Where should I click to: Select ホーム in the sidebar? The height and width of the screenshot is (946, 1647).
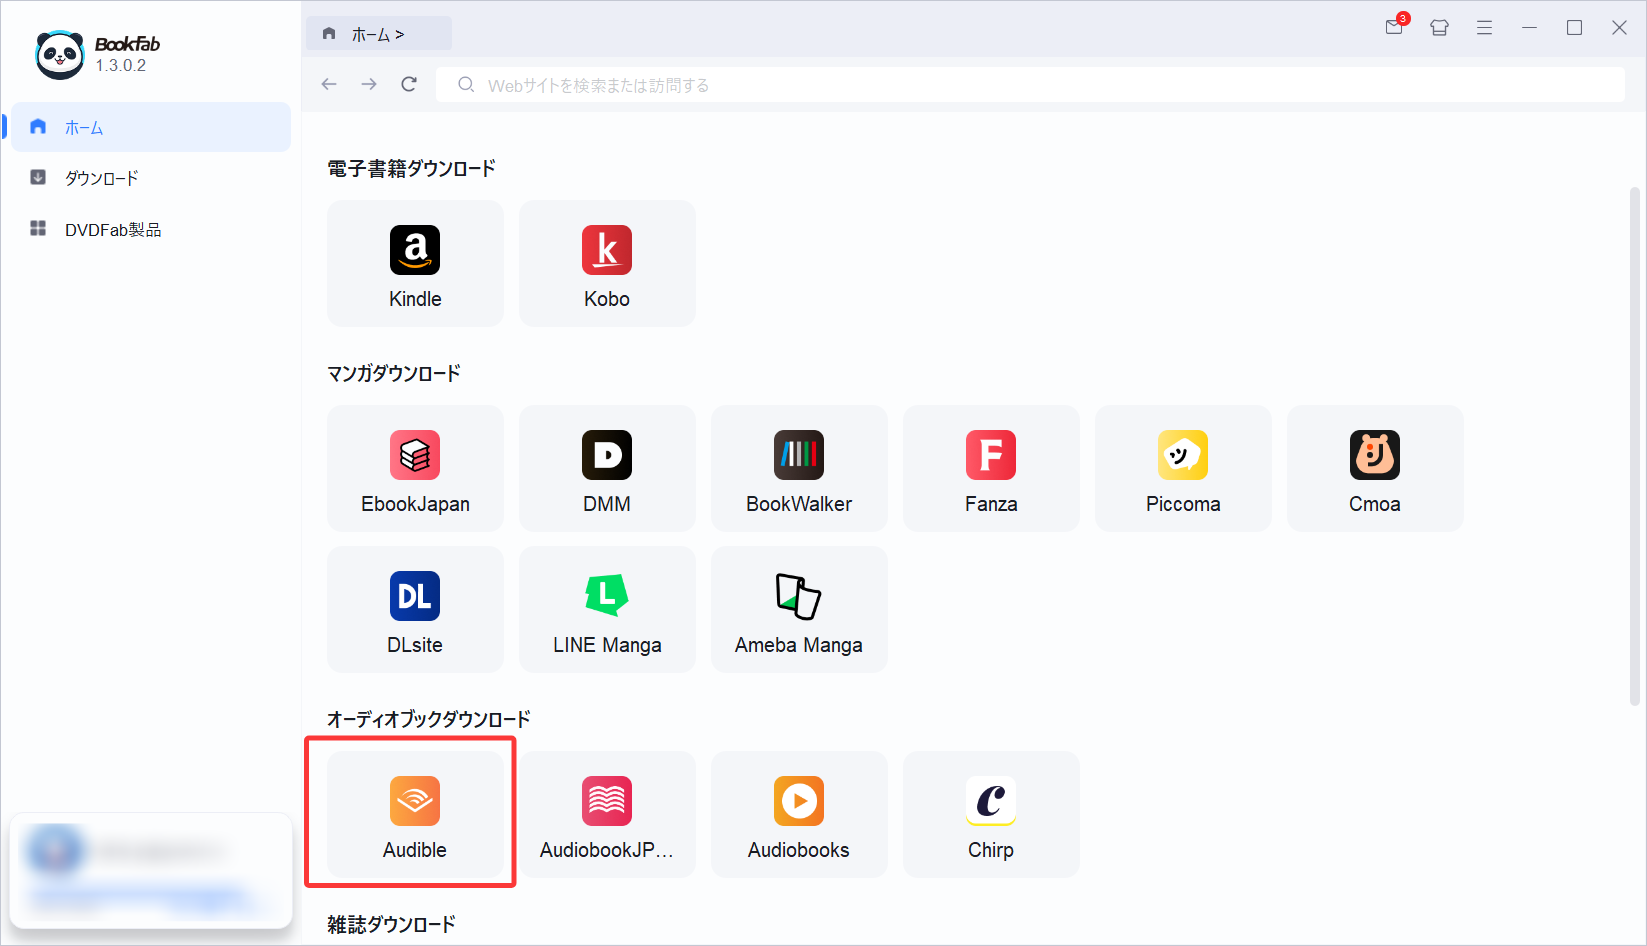pos(151,127)
